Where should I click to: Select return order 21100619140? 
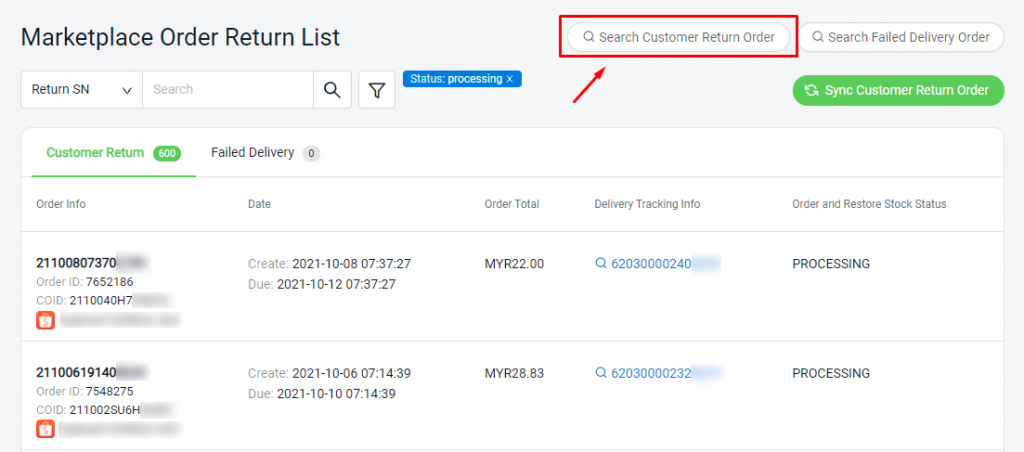point(77,372)
